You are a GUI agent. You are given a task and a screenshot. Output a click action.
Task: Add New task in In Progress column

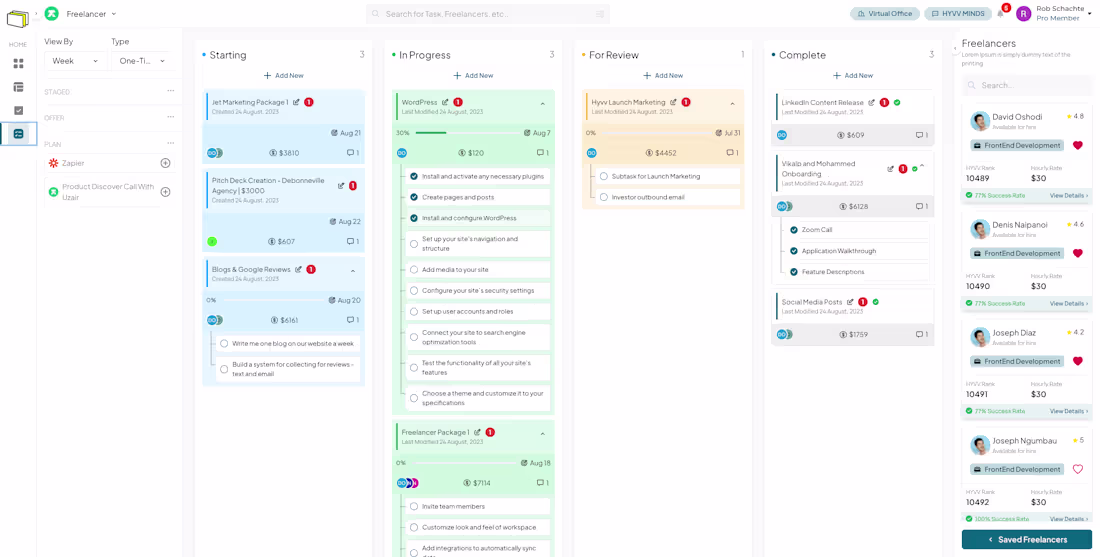click(x=474, y=75)
